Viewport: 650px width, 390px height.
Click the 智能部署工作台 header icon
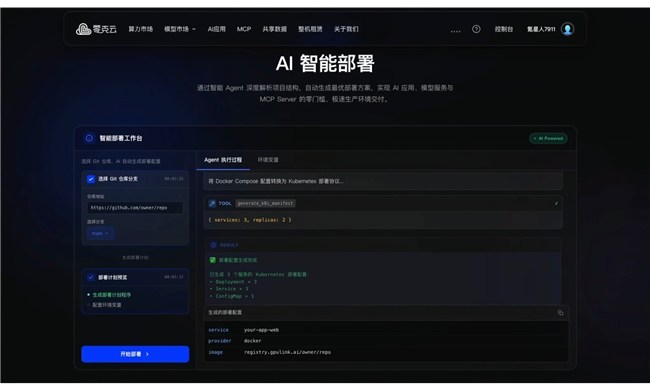pyautogui.click(x=89, y=138)
